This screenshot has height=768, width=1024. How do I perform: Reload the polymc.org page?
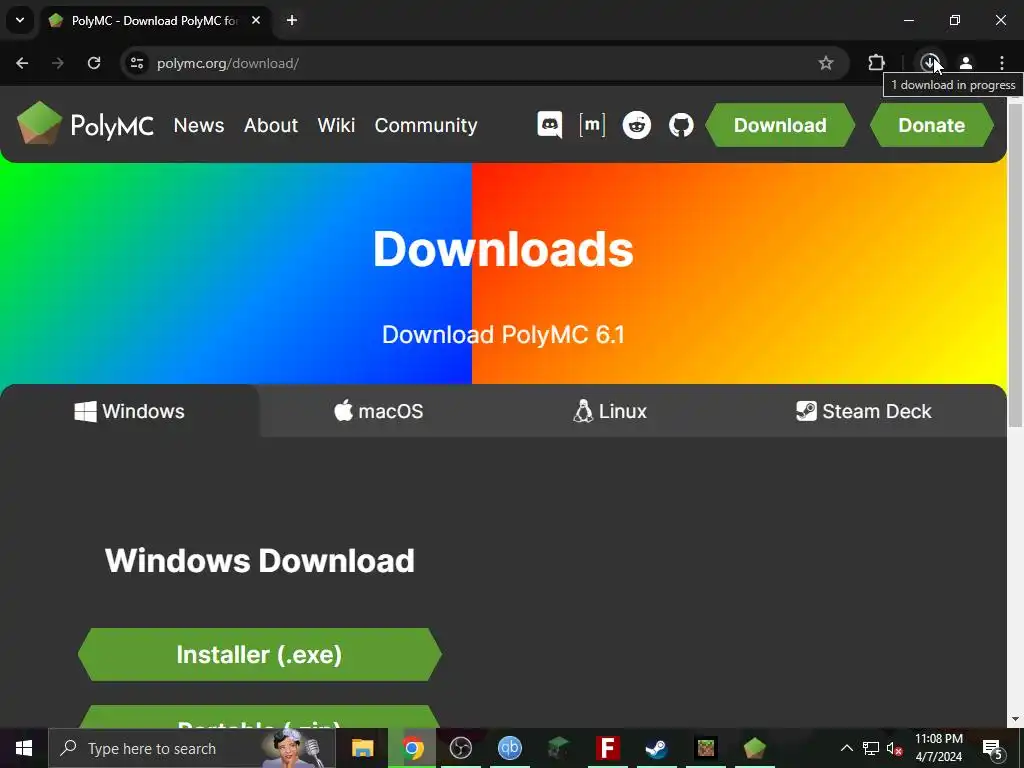tap(94, 63)
